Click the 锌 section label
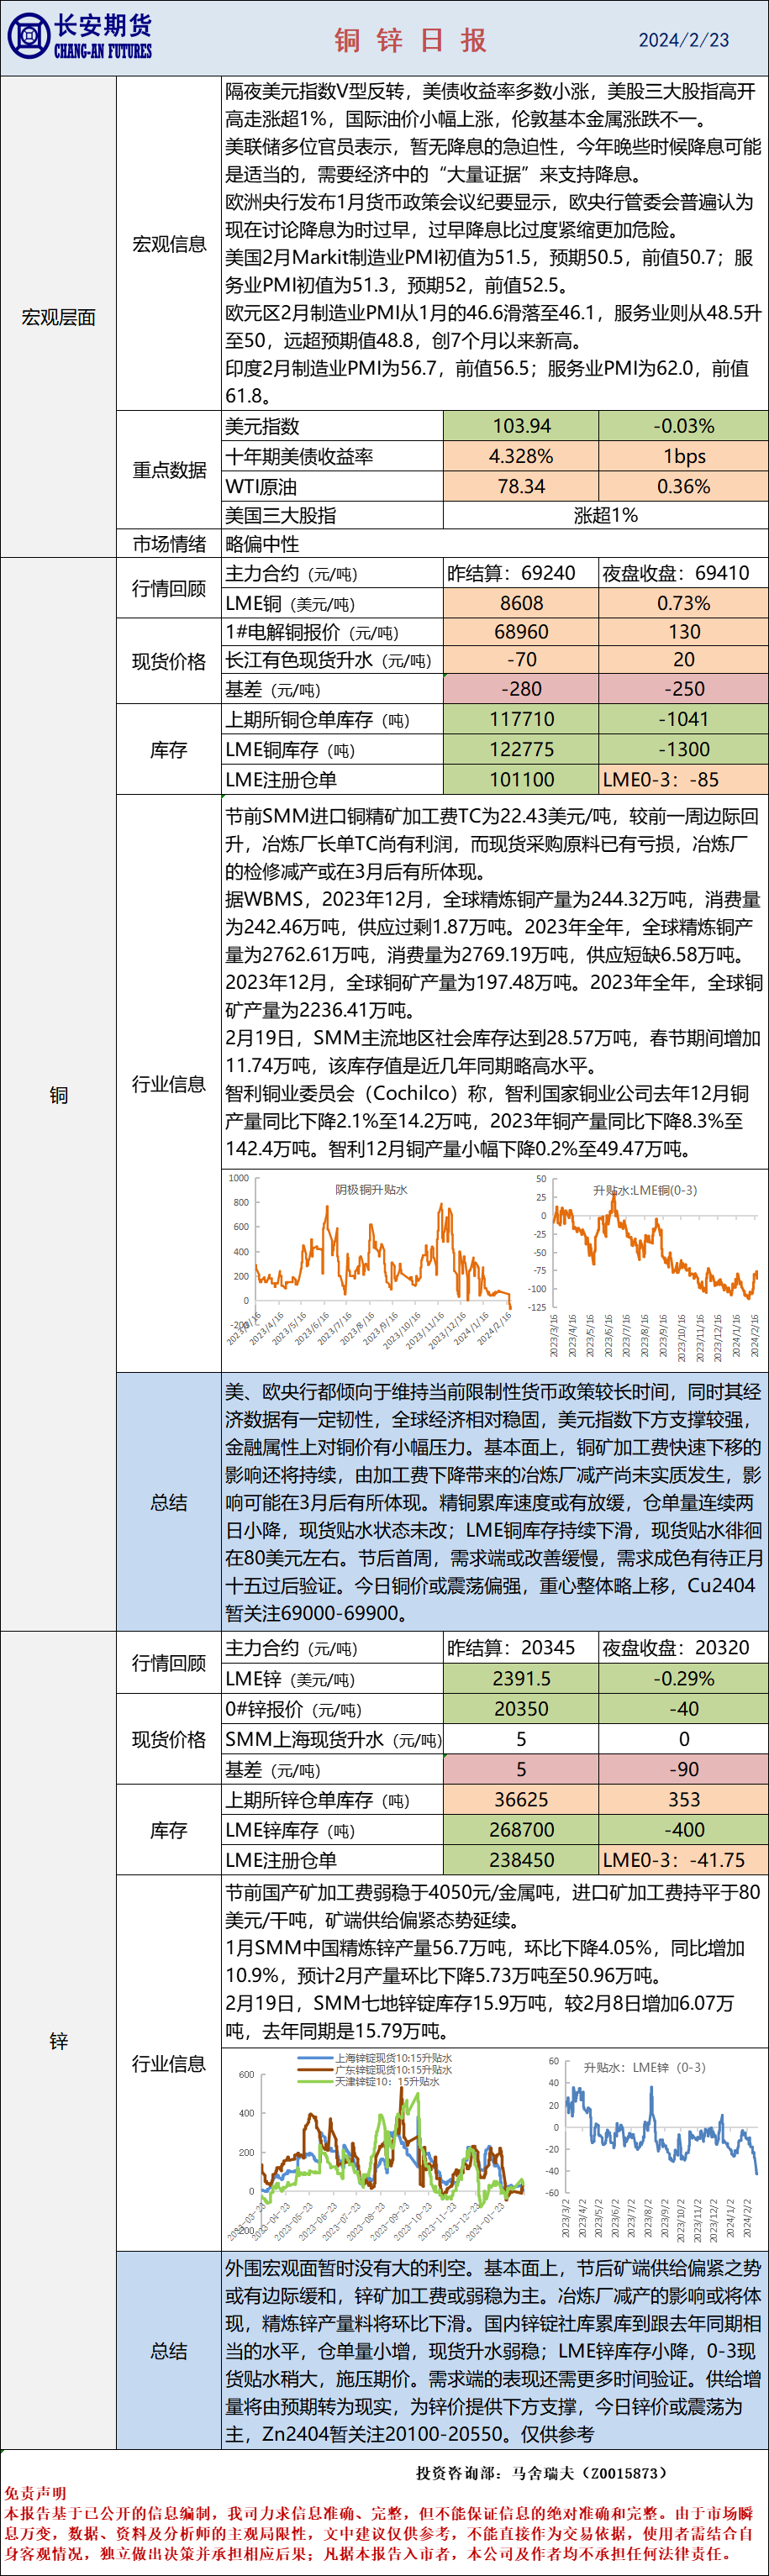Image resolution: width=769 pixels, height=2576 pixels. [59, 2041]
